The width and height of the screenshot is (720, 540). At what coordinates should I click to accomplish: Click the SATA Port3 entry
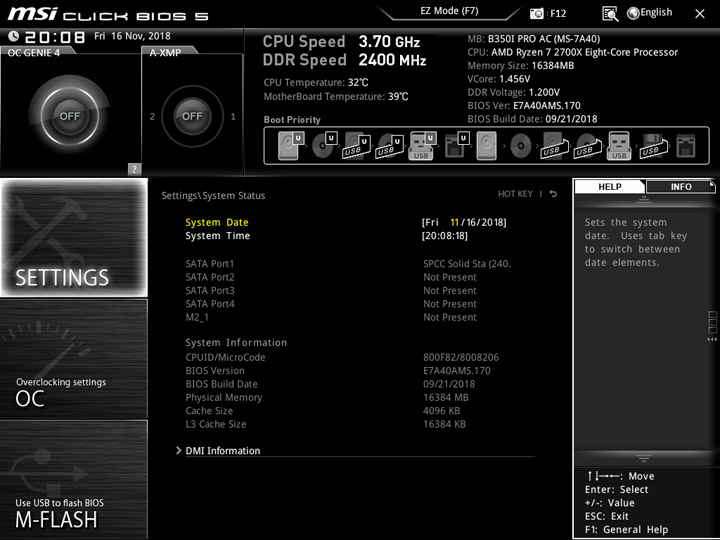point(209,290)
